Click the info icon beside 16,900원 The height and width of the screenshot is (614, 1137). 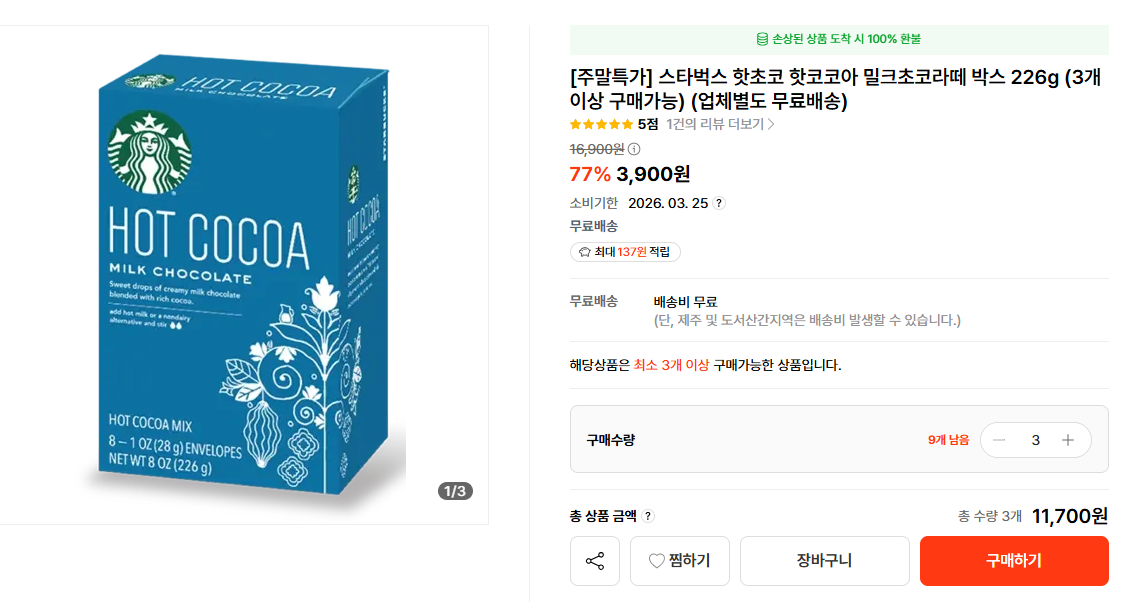pos(634,149)
